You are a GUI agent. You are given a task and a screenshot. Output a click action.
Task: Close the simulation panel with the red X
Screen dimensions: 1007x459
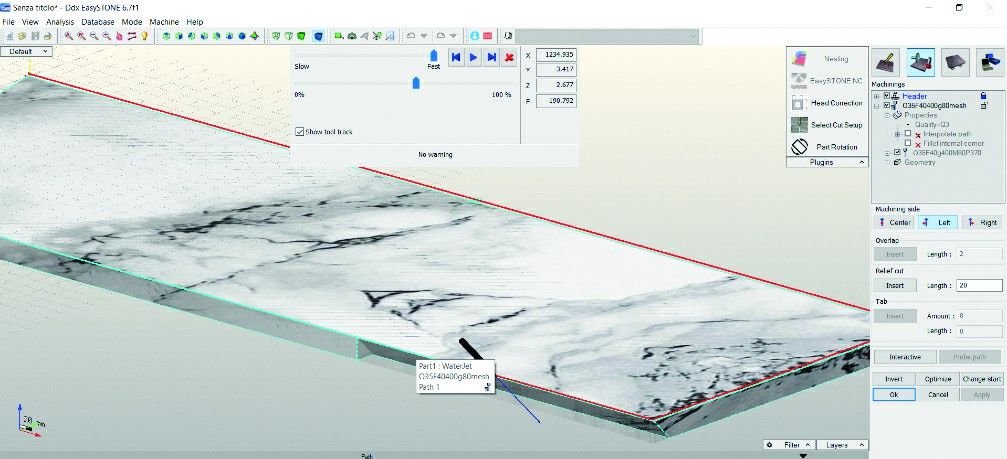[509, 57]
